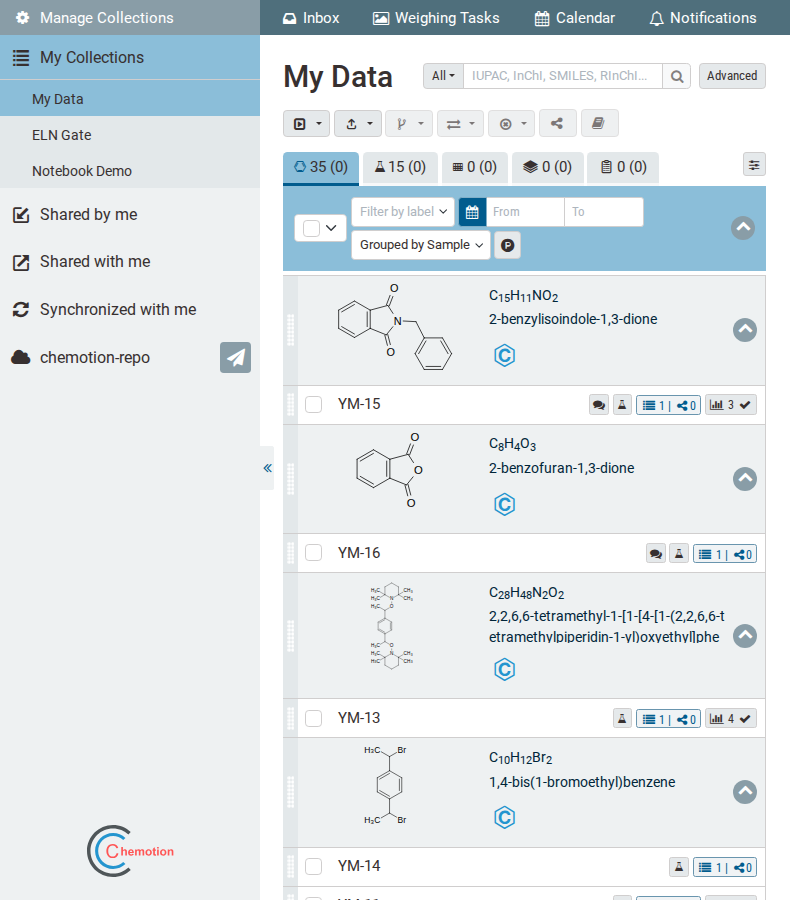Collapse the 2-benzylisoindole-1,3-dione molecule group

pyautogui.click(x=745, y=330)
